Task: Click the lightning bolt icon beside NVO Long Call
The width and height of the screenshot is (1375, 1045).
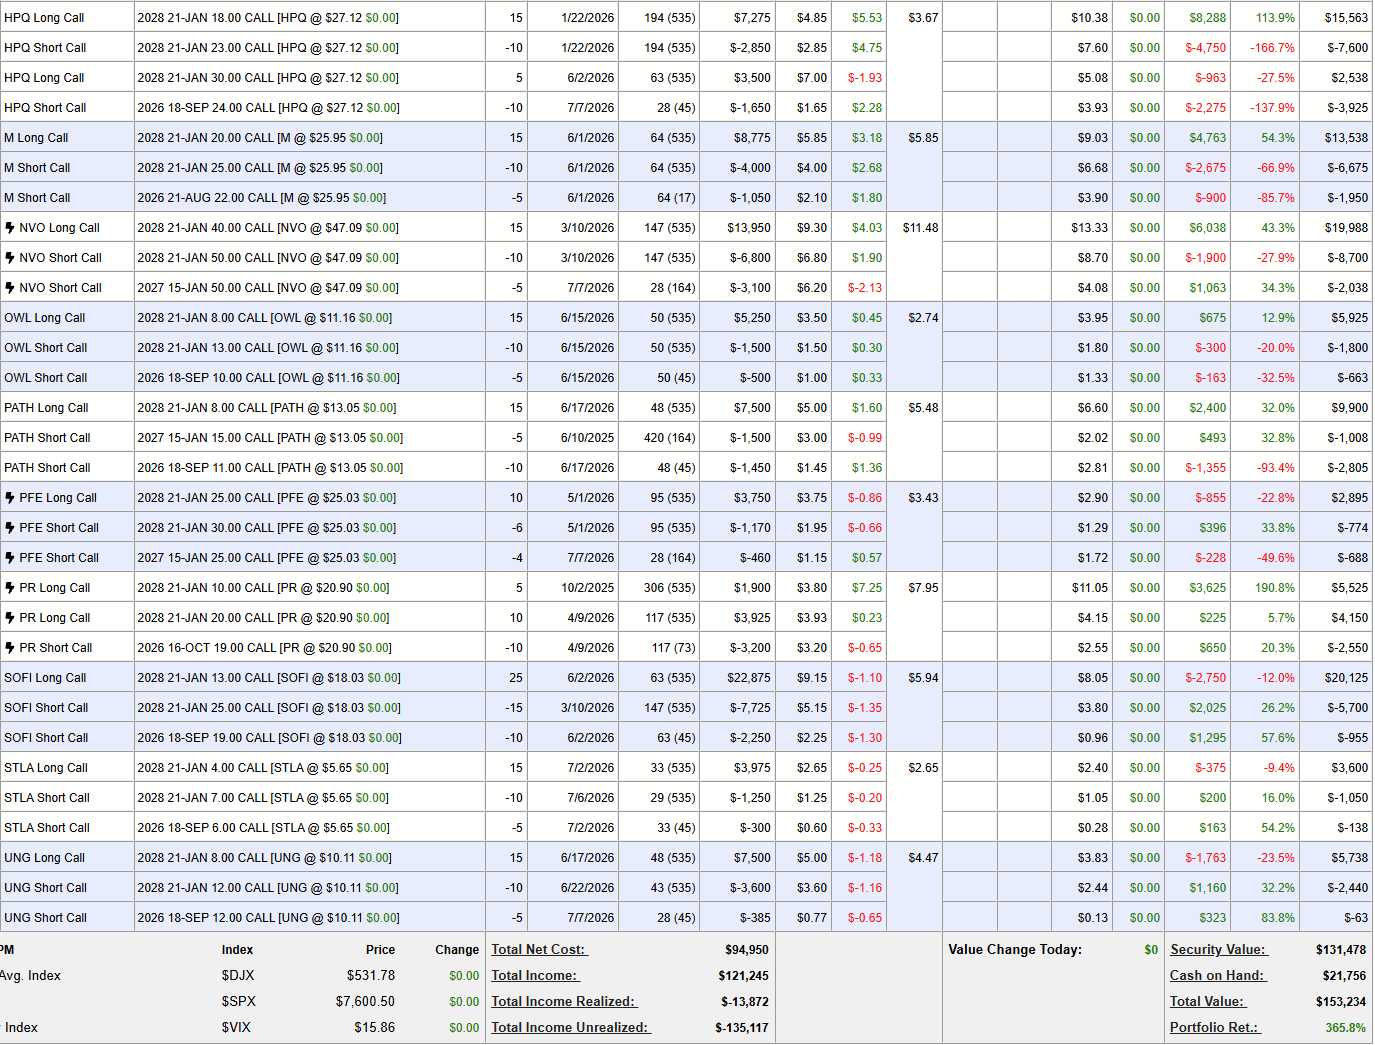Action: [x=10, y=228]
